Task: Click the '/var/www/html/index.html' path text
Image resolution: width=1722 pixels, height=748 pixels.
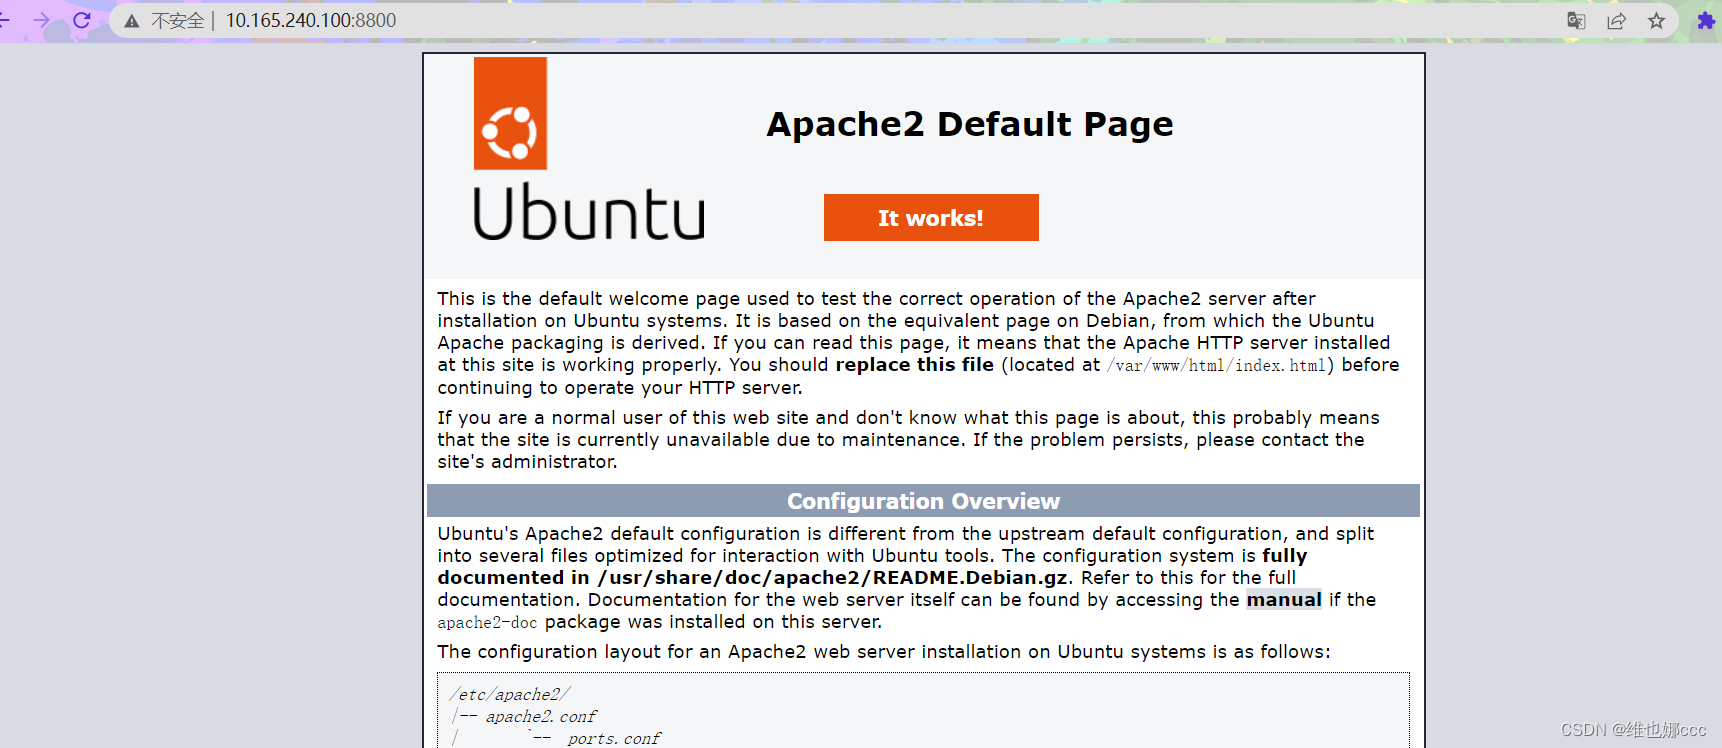Action: (x=1216, y=366)
